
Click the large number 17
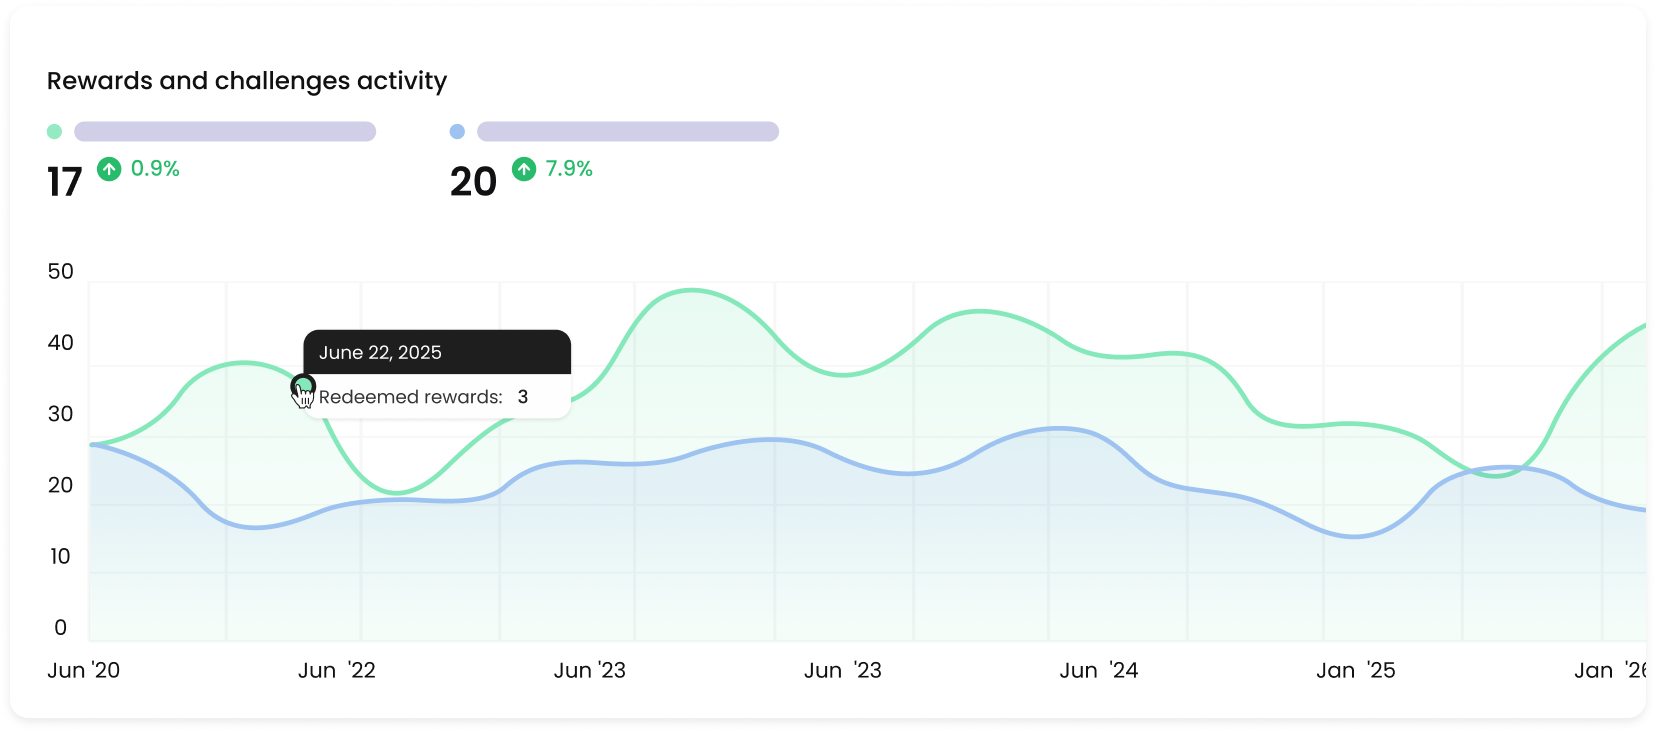click(64, 182)
